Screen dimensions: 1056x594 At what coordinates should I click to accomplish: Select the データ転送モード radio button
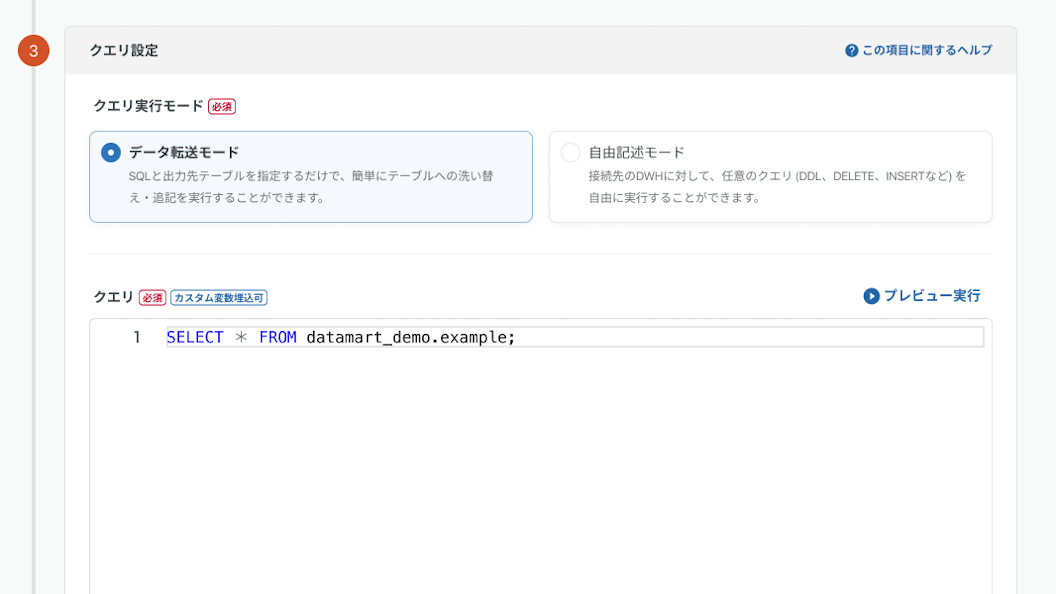pyautogui.click(x=111, y=153)
